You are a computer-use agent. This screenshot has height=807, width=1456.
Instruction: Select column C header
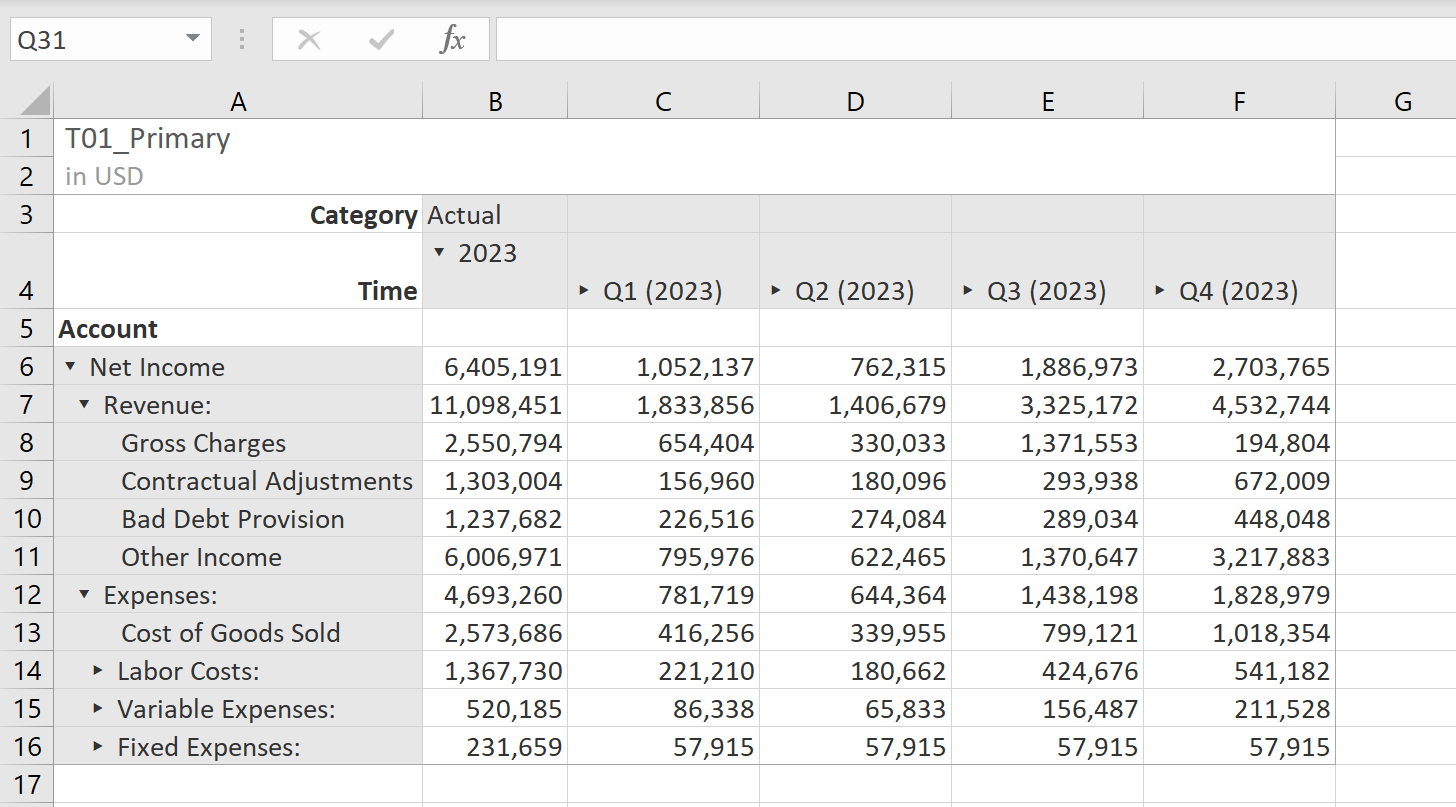[663, 100]
